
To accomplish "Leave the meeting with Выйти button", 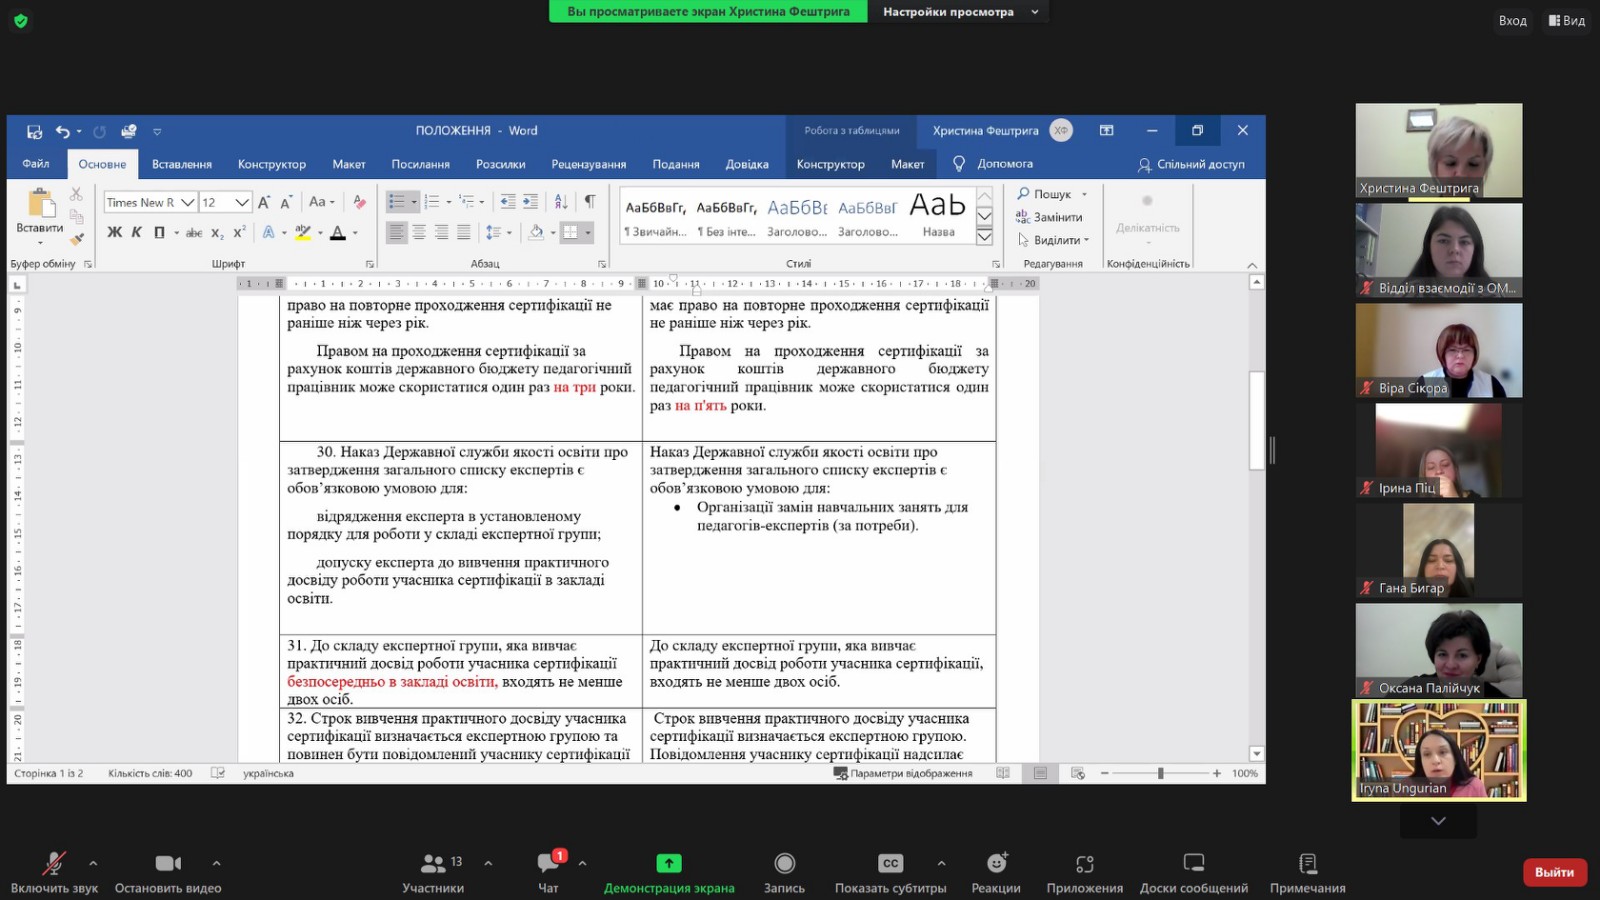I will [1554, 872].
